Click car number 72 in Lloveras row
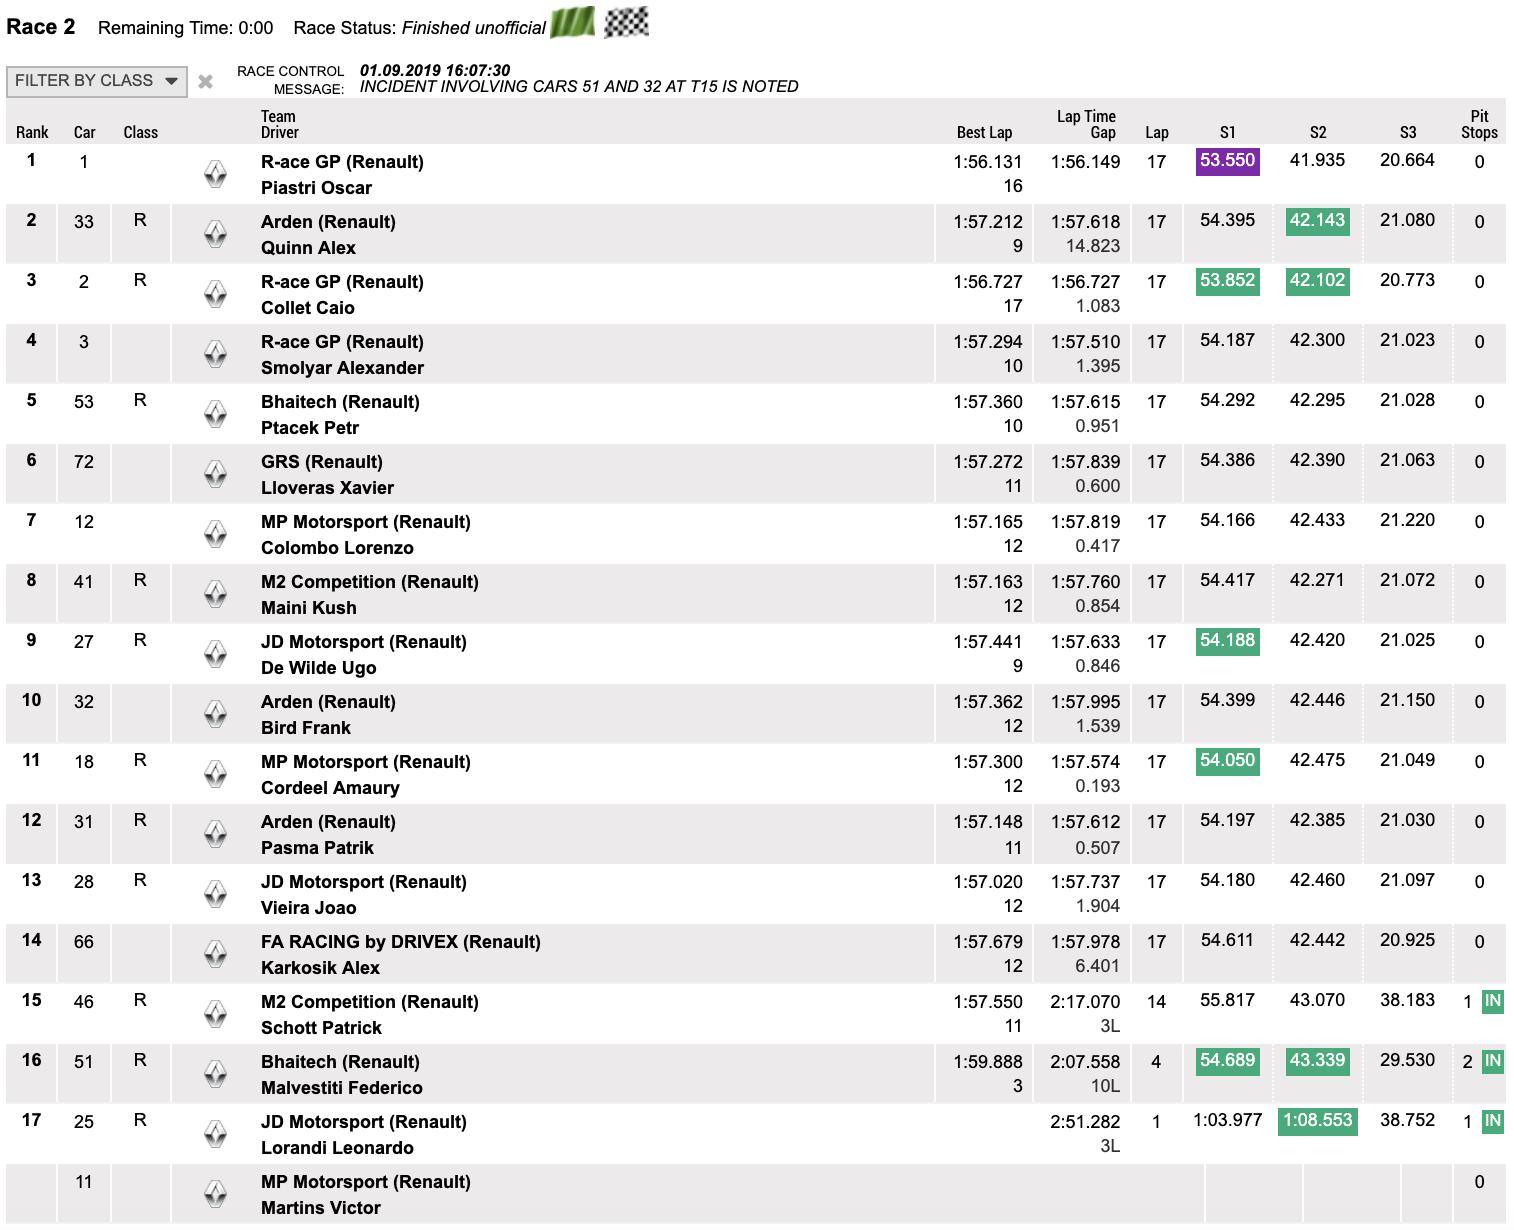The width and height of the screenshot is (1514, 1230). pos(84,462)
